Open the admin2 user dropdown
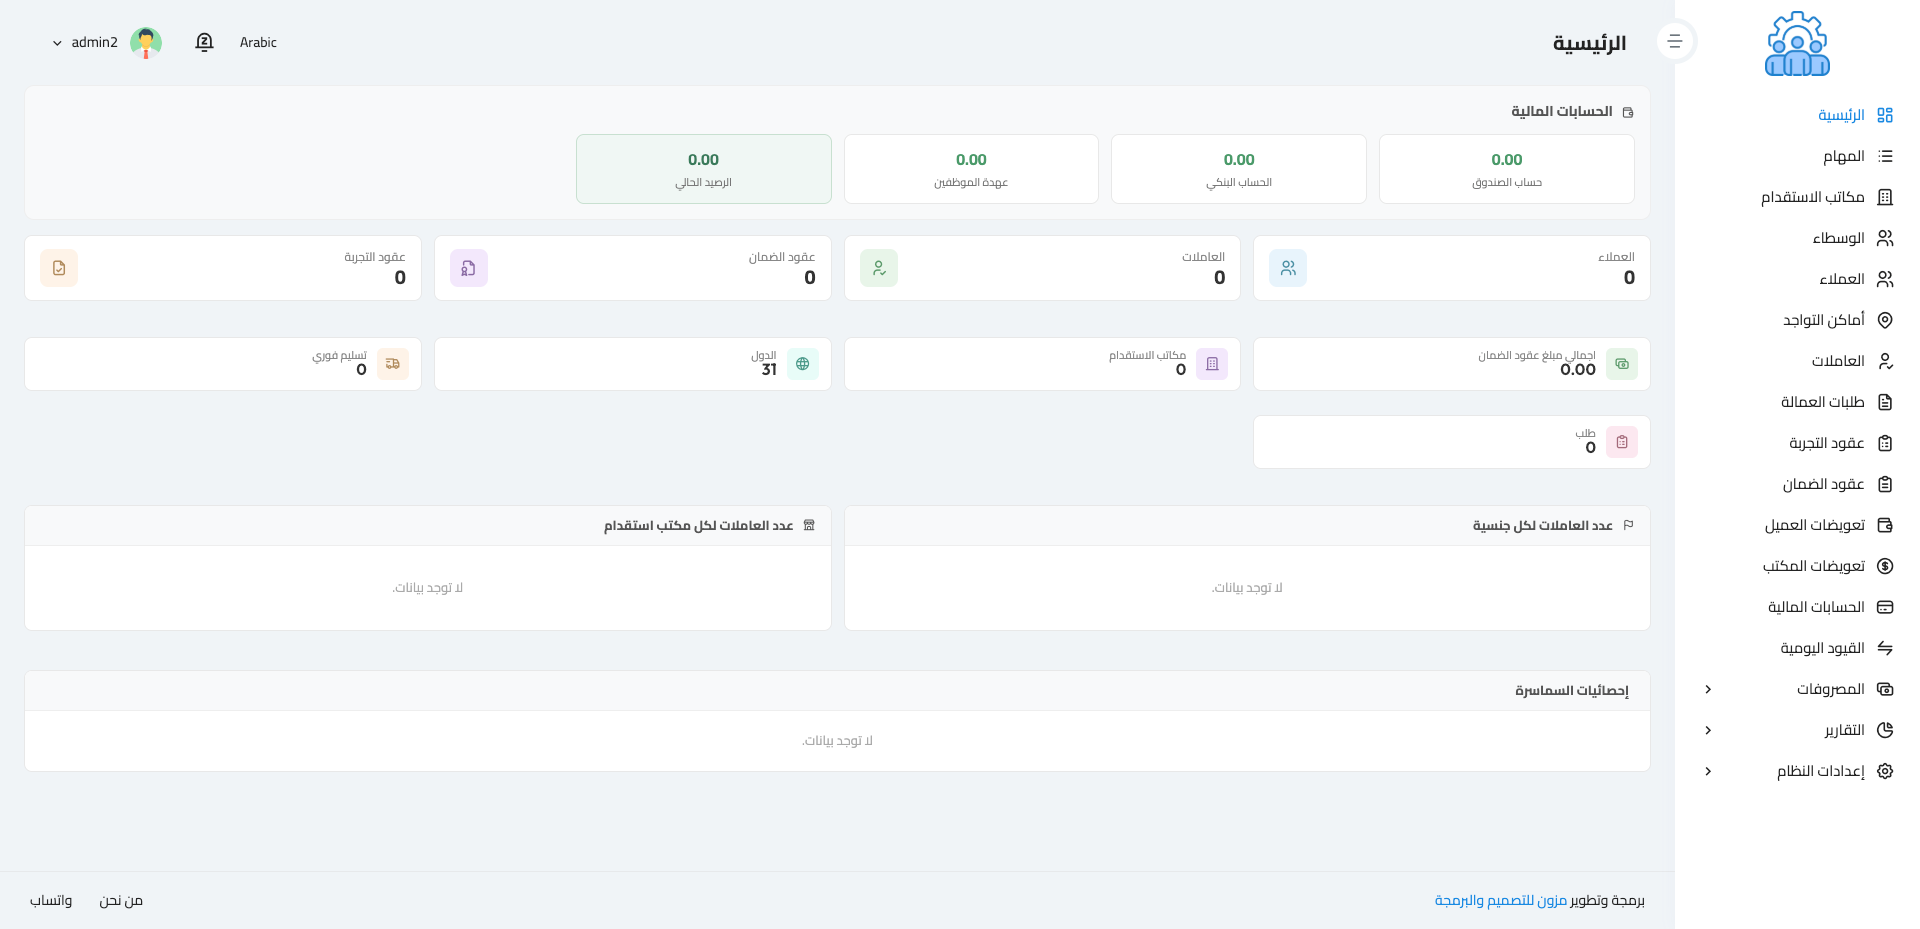 (x=85, y=42)
